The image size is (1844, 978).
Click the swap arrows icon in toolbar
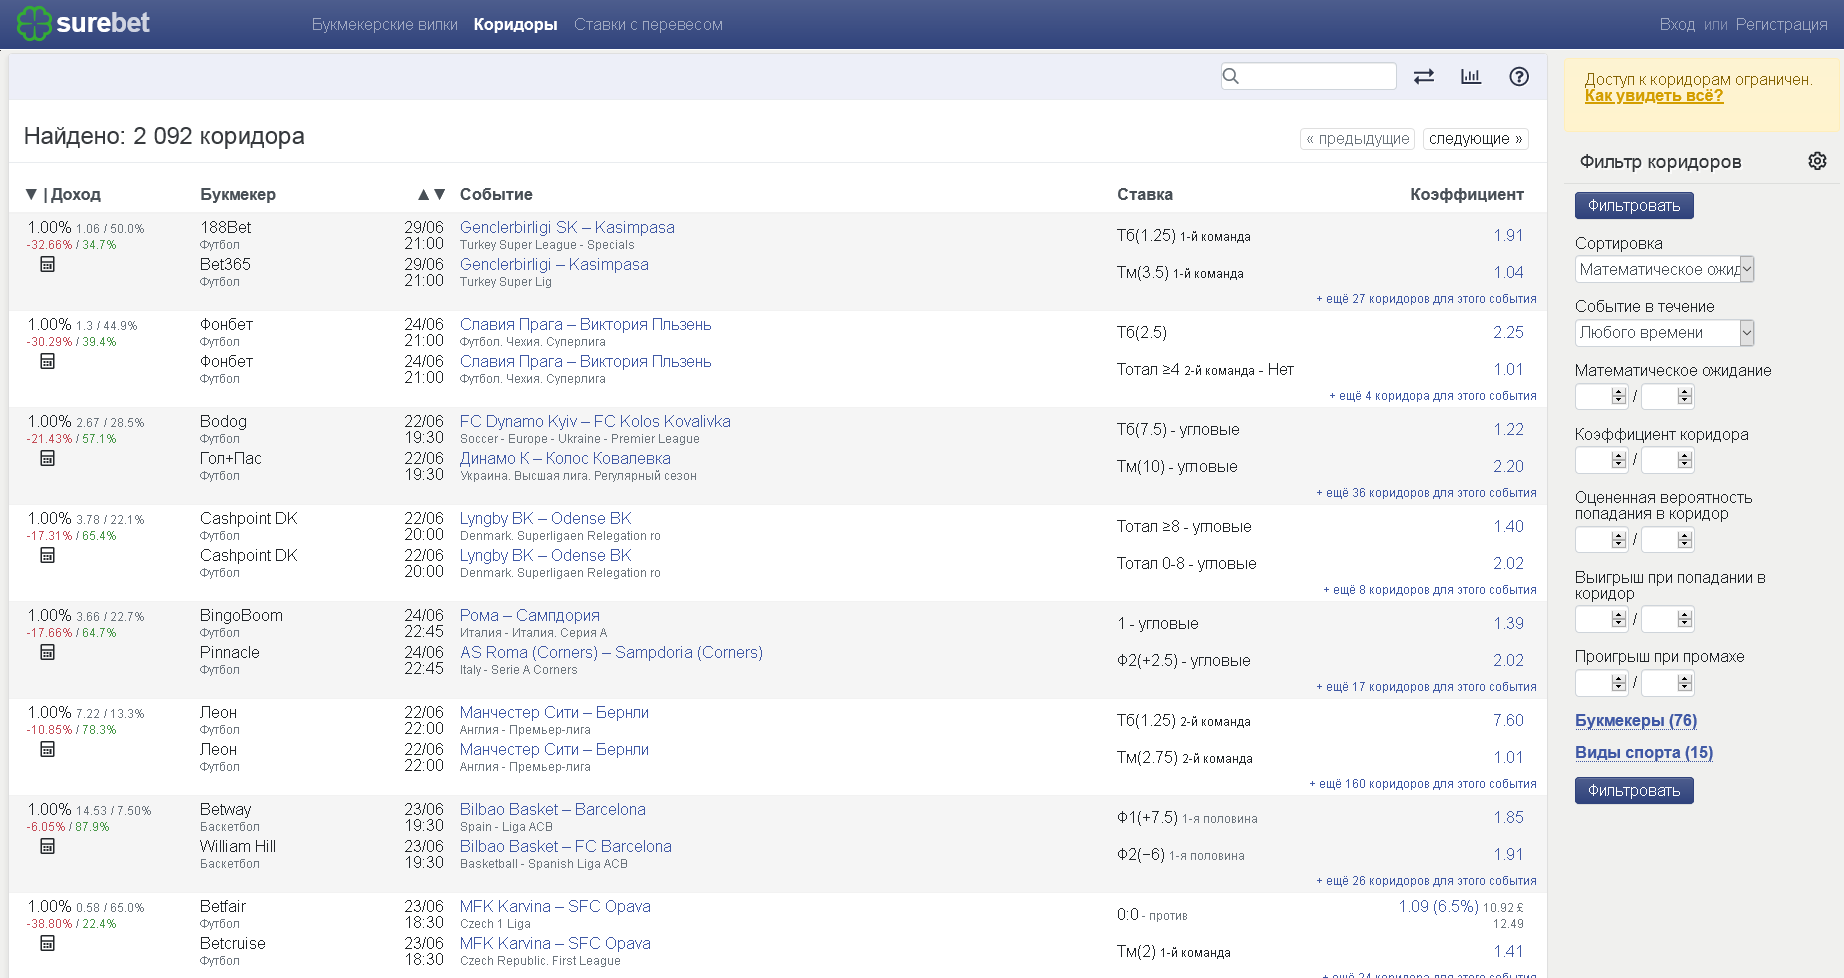pyautogui.click(x=1424, y=77)
